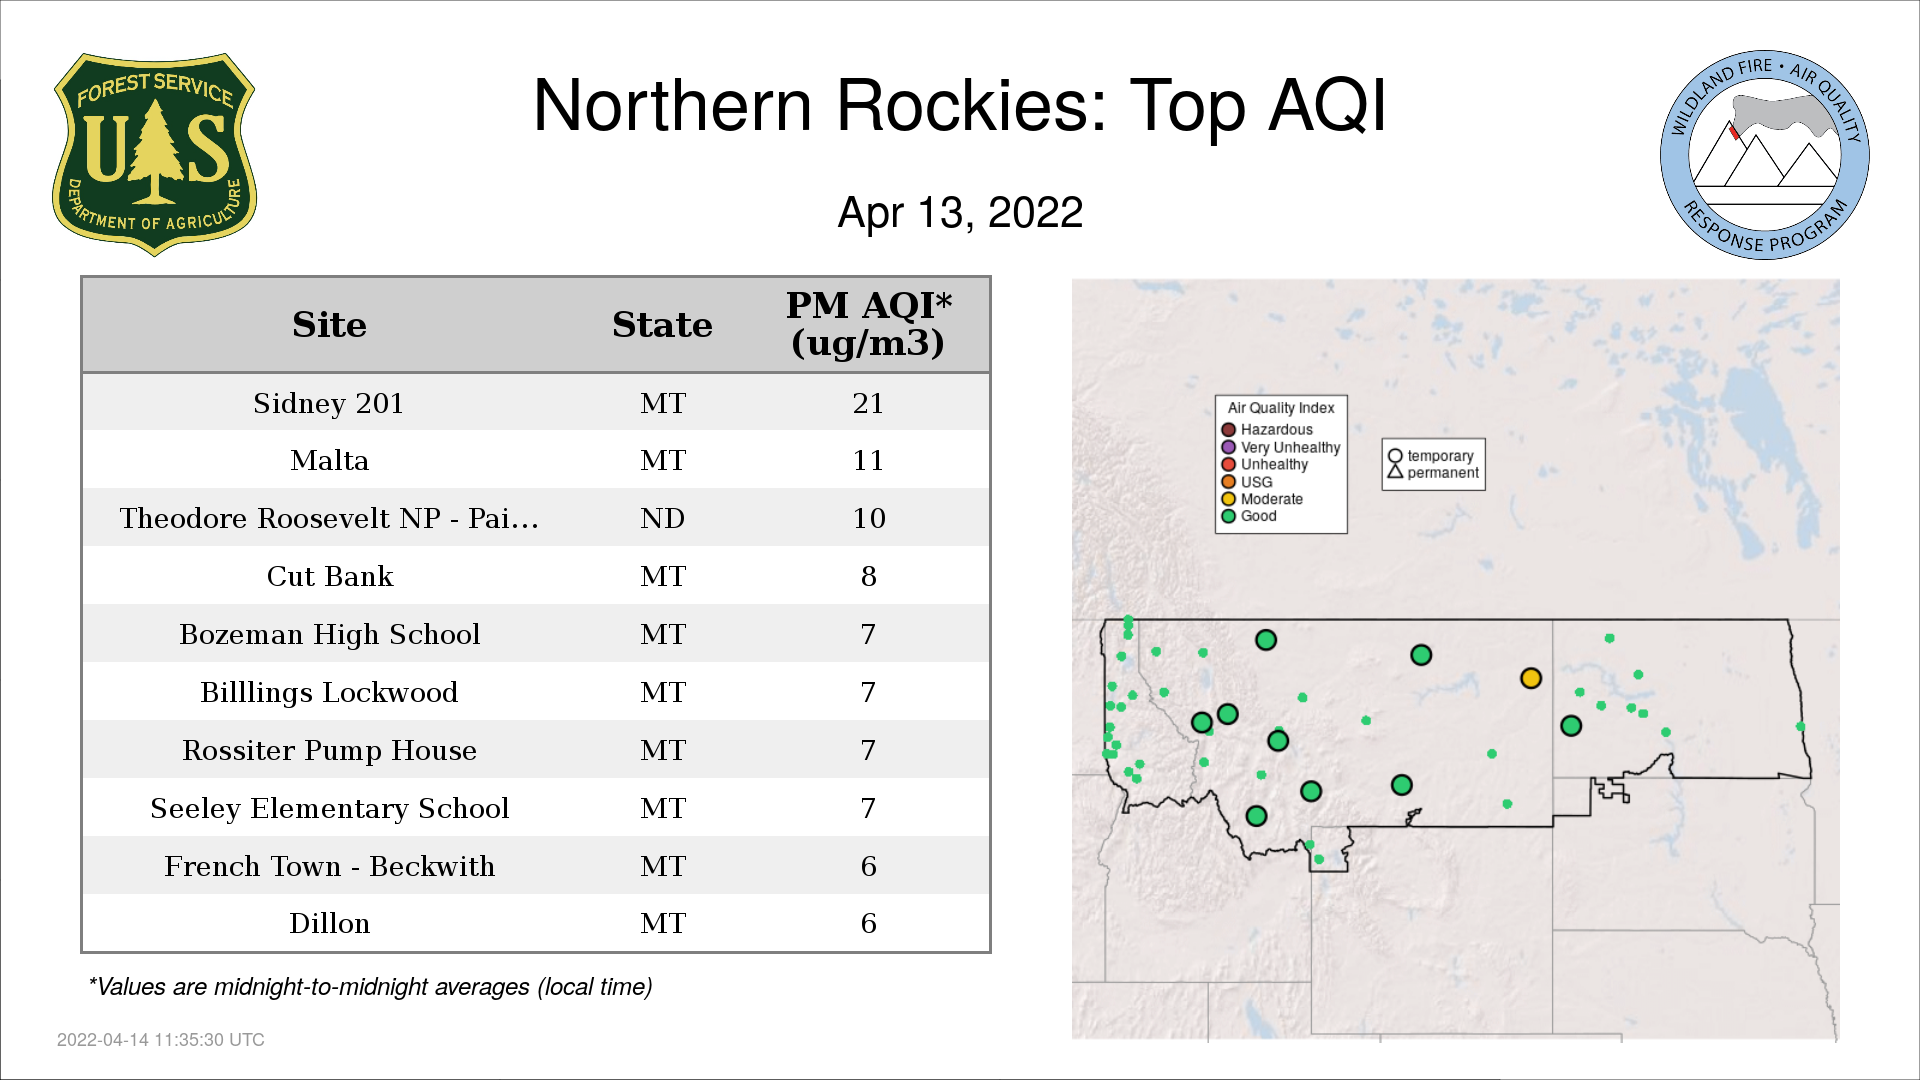Click the MT state cell in Sidney 201 row
Screen dimensions: 1920x1080
(x=662, y=403)
